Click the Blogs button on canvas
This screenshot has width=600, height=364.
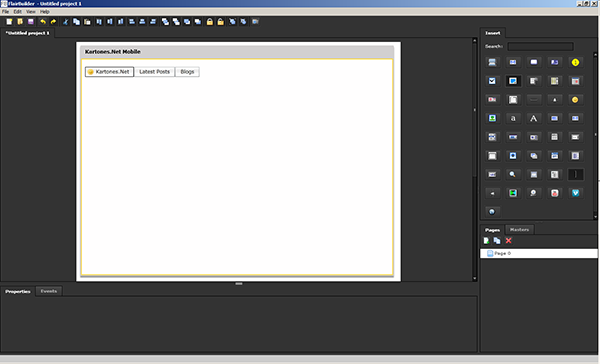187,72
